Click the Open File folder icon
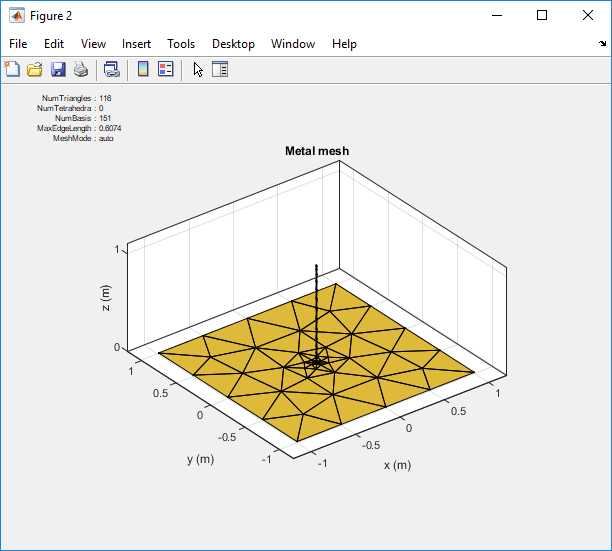This screenshot has width=612, height=551. coord(35,69)
